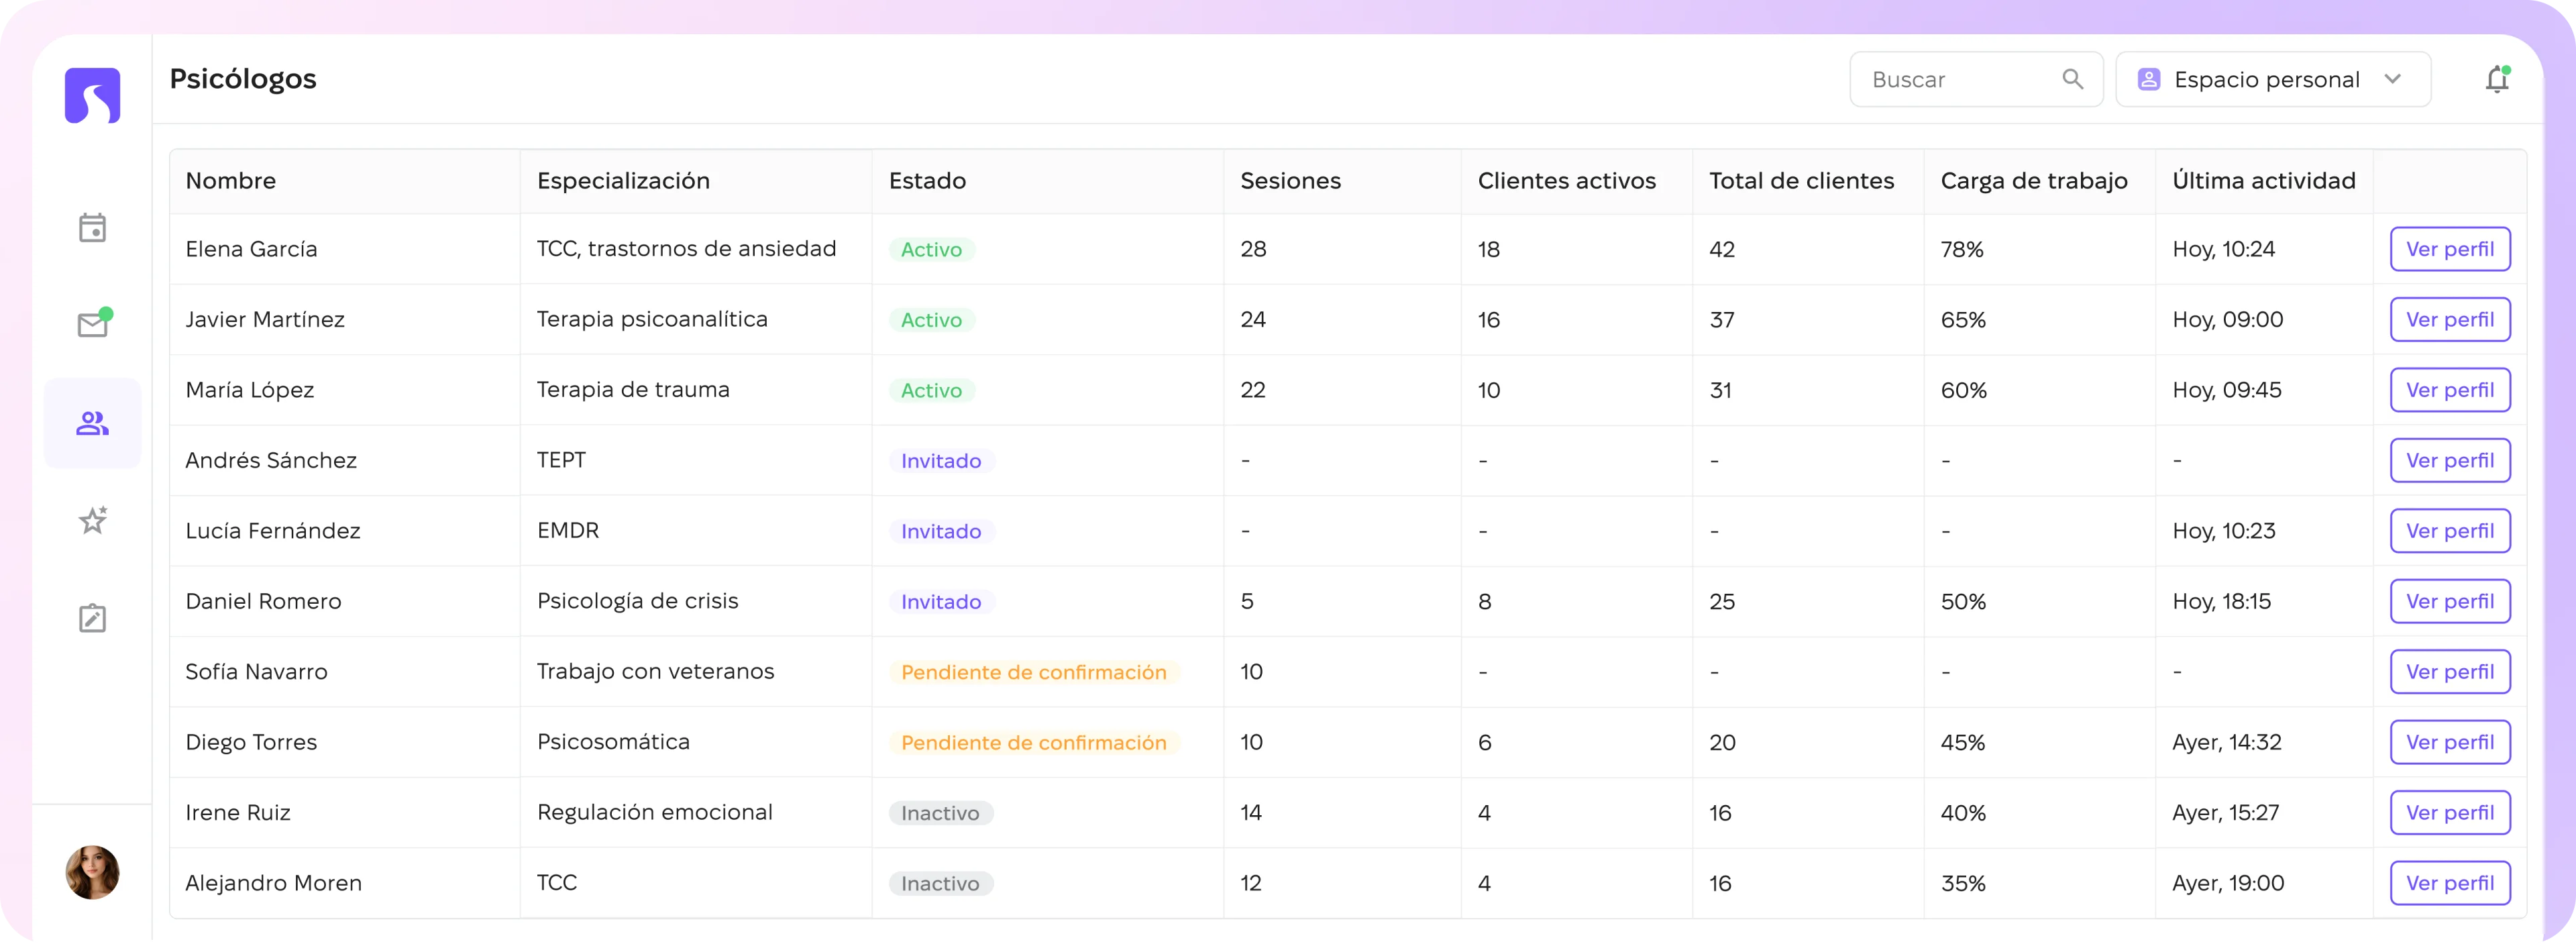Screen dimensions: 2576x944
Task: Expand the Espacio personal dropdown
Action: coord(2272,79)
